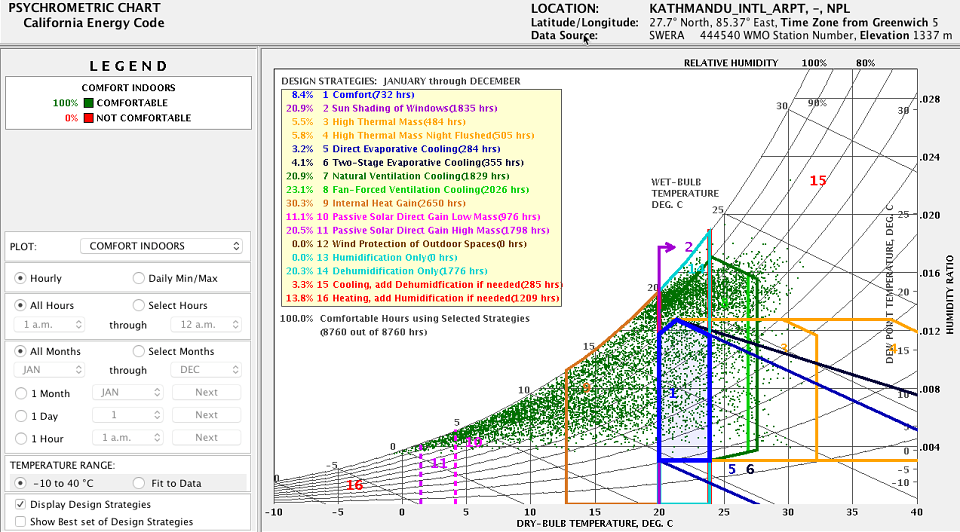Select strategy 3 High Thermal Mass (484 hrs)
Viewport: 960px width, 532px height.
coord(378,122)
